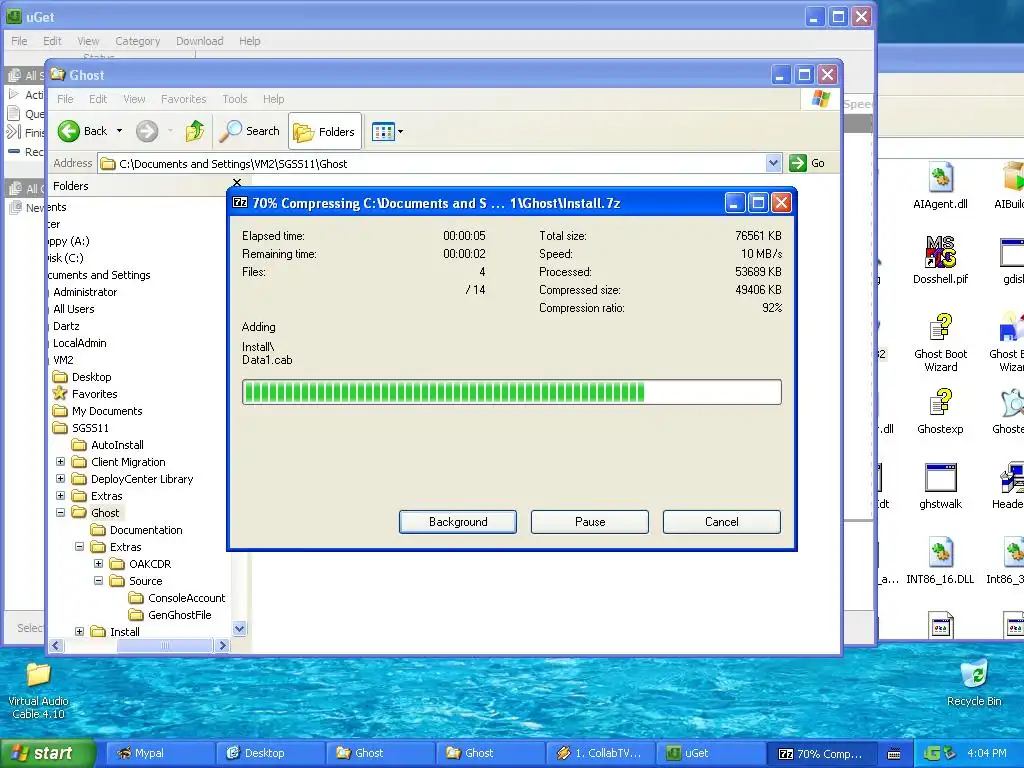Click the Desktop taskbar button
The image size is (1024, 768).
[x=270, y=753]
